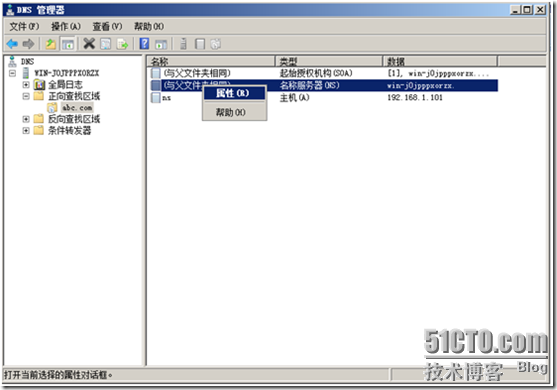This screenshot has height=390, width=557.
Task: Open the 查看(V) menu
Action: [x=107, y=26]
